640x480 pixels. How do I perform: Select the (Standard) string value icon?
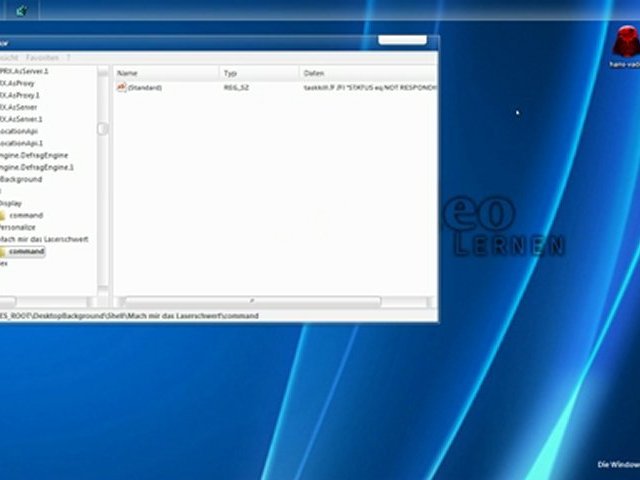point(121,88)
